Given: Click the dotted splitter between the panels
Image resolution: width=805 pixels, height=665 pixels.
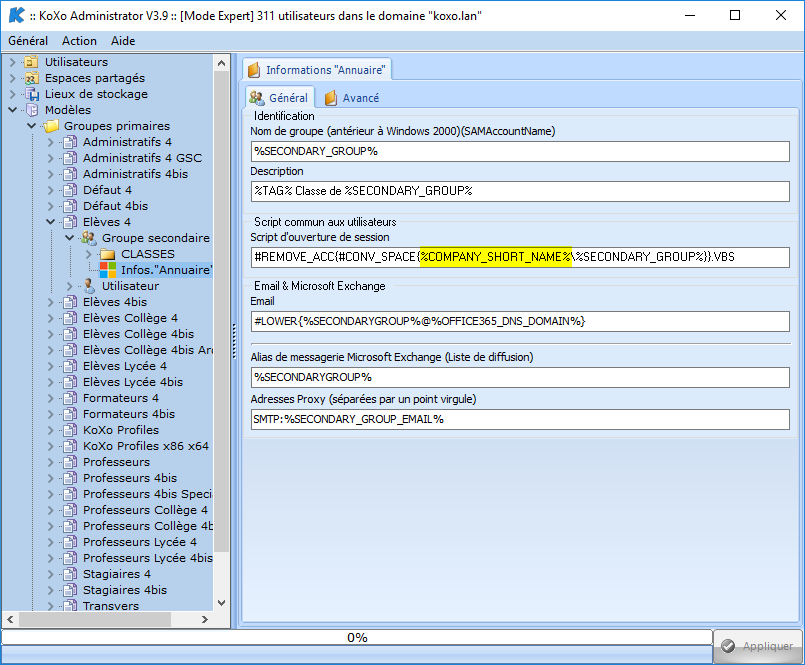Looking at the screenshot, I should tap(234, 340).
